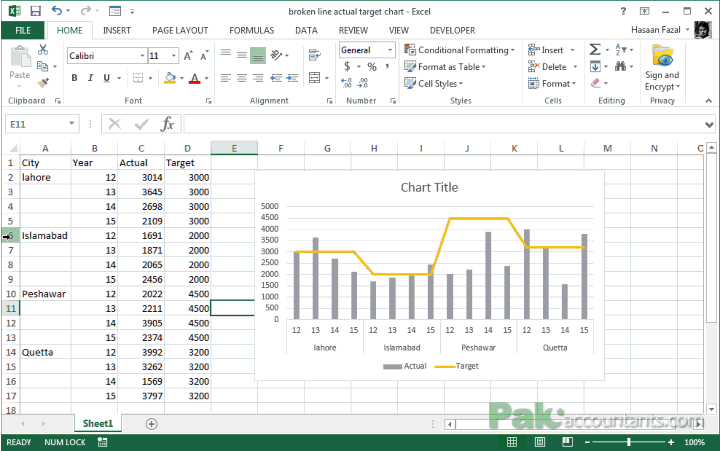720x451 pixels.
Task: Click the Save icon in the quick access toolbar
Action: (35, 11)
